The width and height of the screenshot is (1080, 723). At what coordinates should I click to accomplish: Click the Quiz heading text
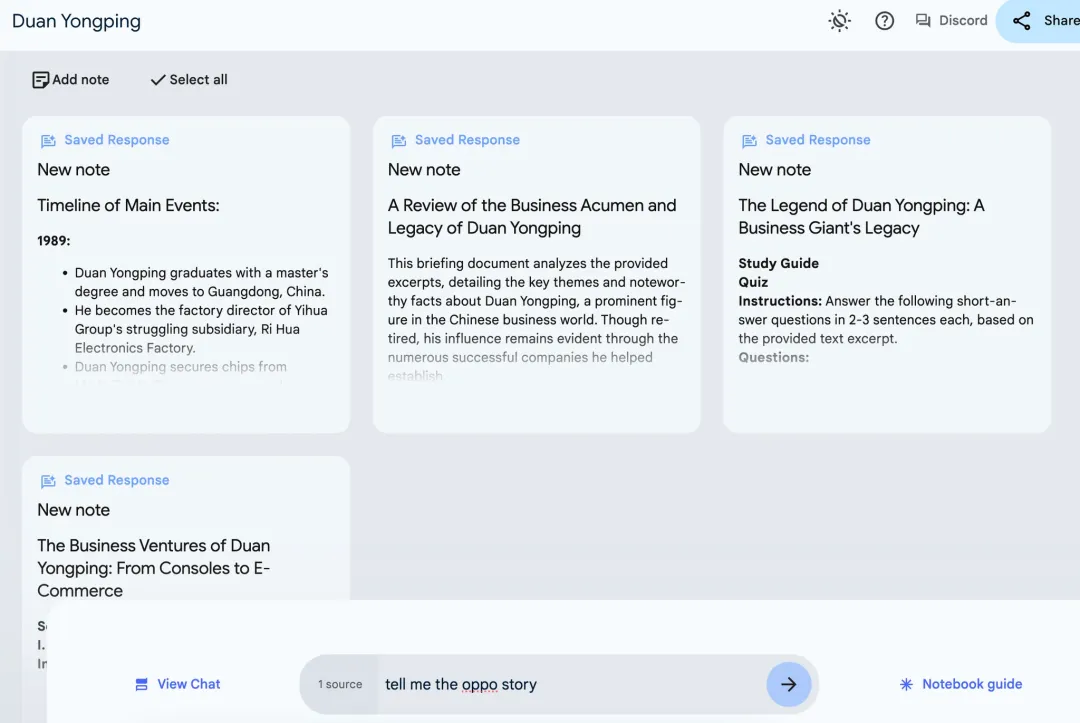(x=753, y=282)
